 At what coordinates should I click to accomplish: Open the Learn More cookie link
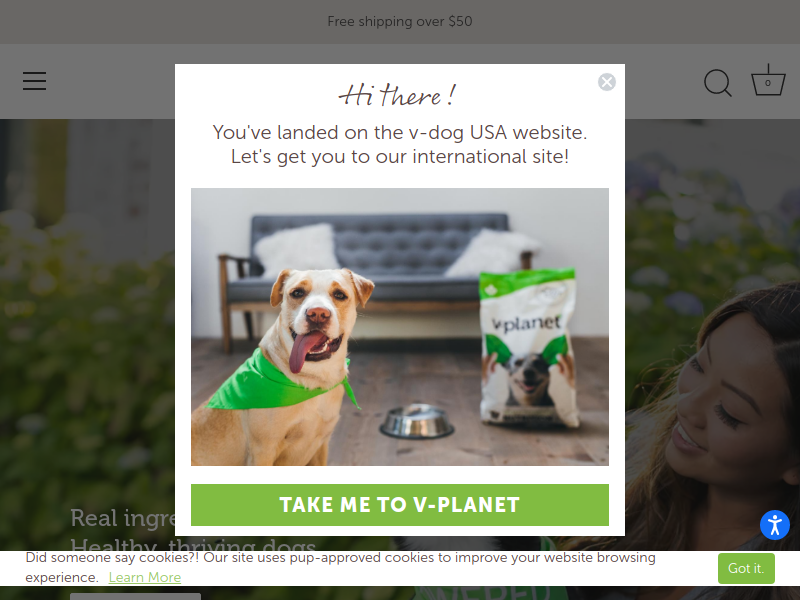pos(145,577)
